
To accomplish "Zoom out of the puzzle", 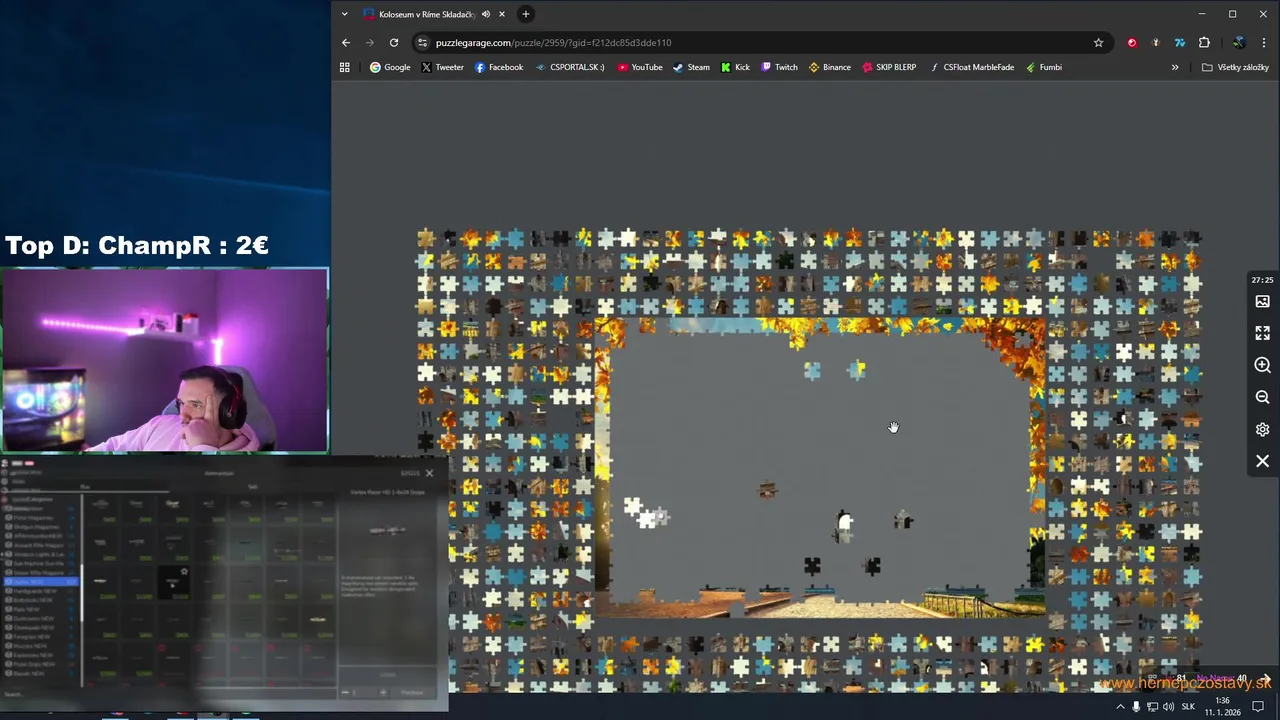I will (x=1262, y=397).
